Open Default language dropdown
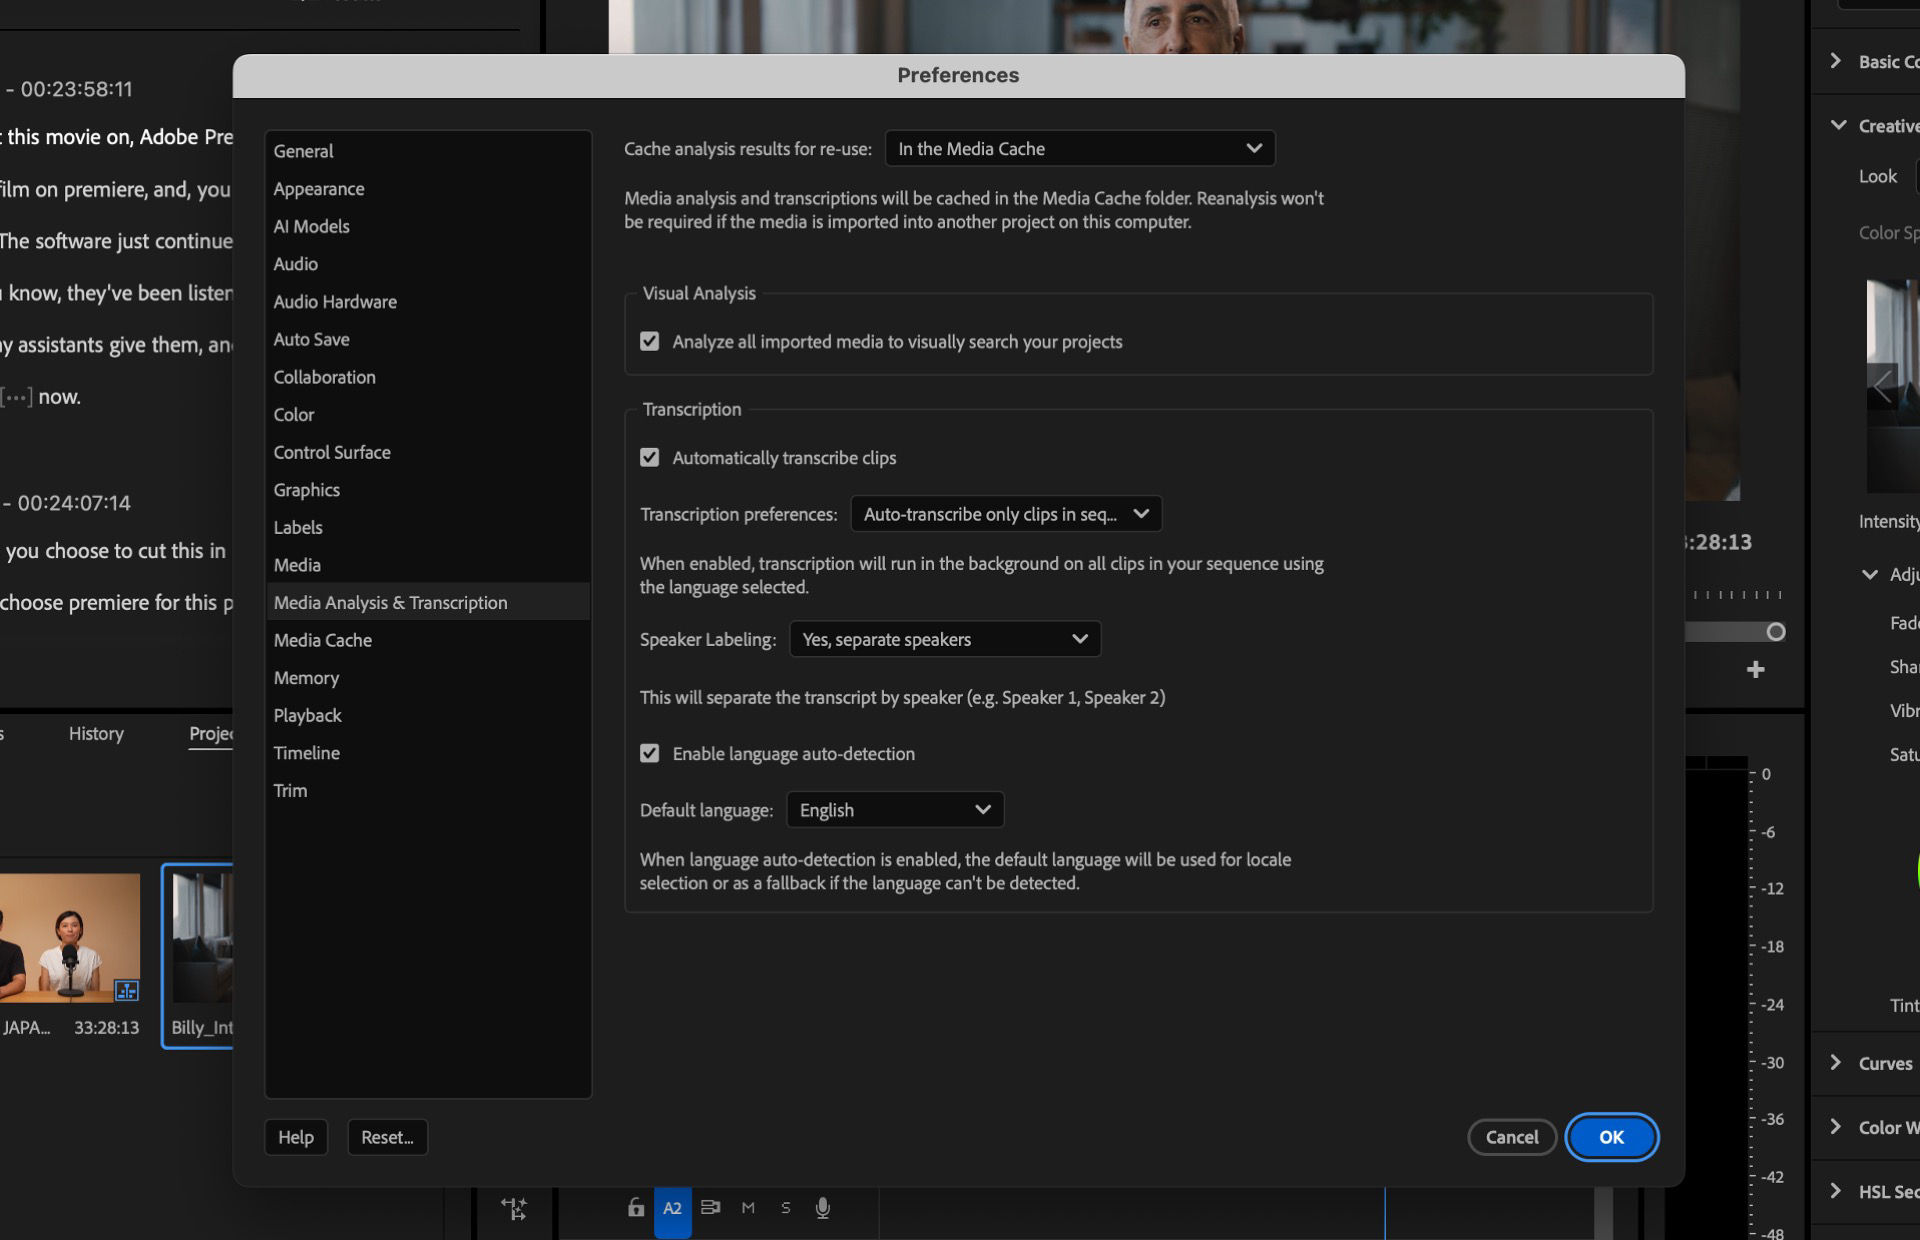 click(x=894, y=810)
